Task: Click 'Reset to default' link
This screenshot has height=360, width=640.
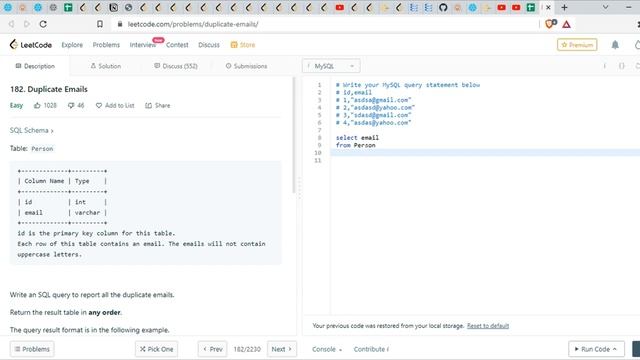Action: (488, 326)
